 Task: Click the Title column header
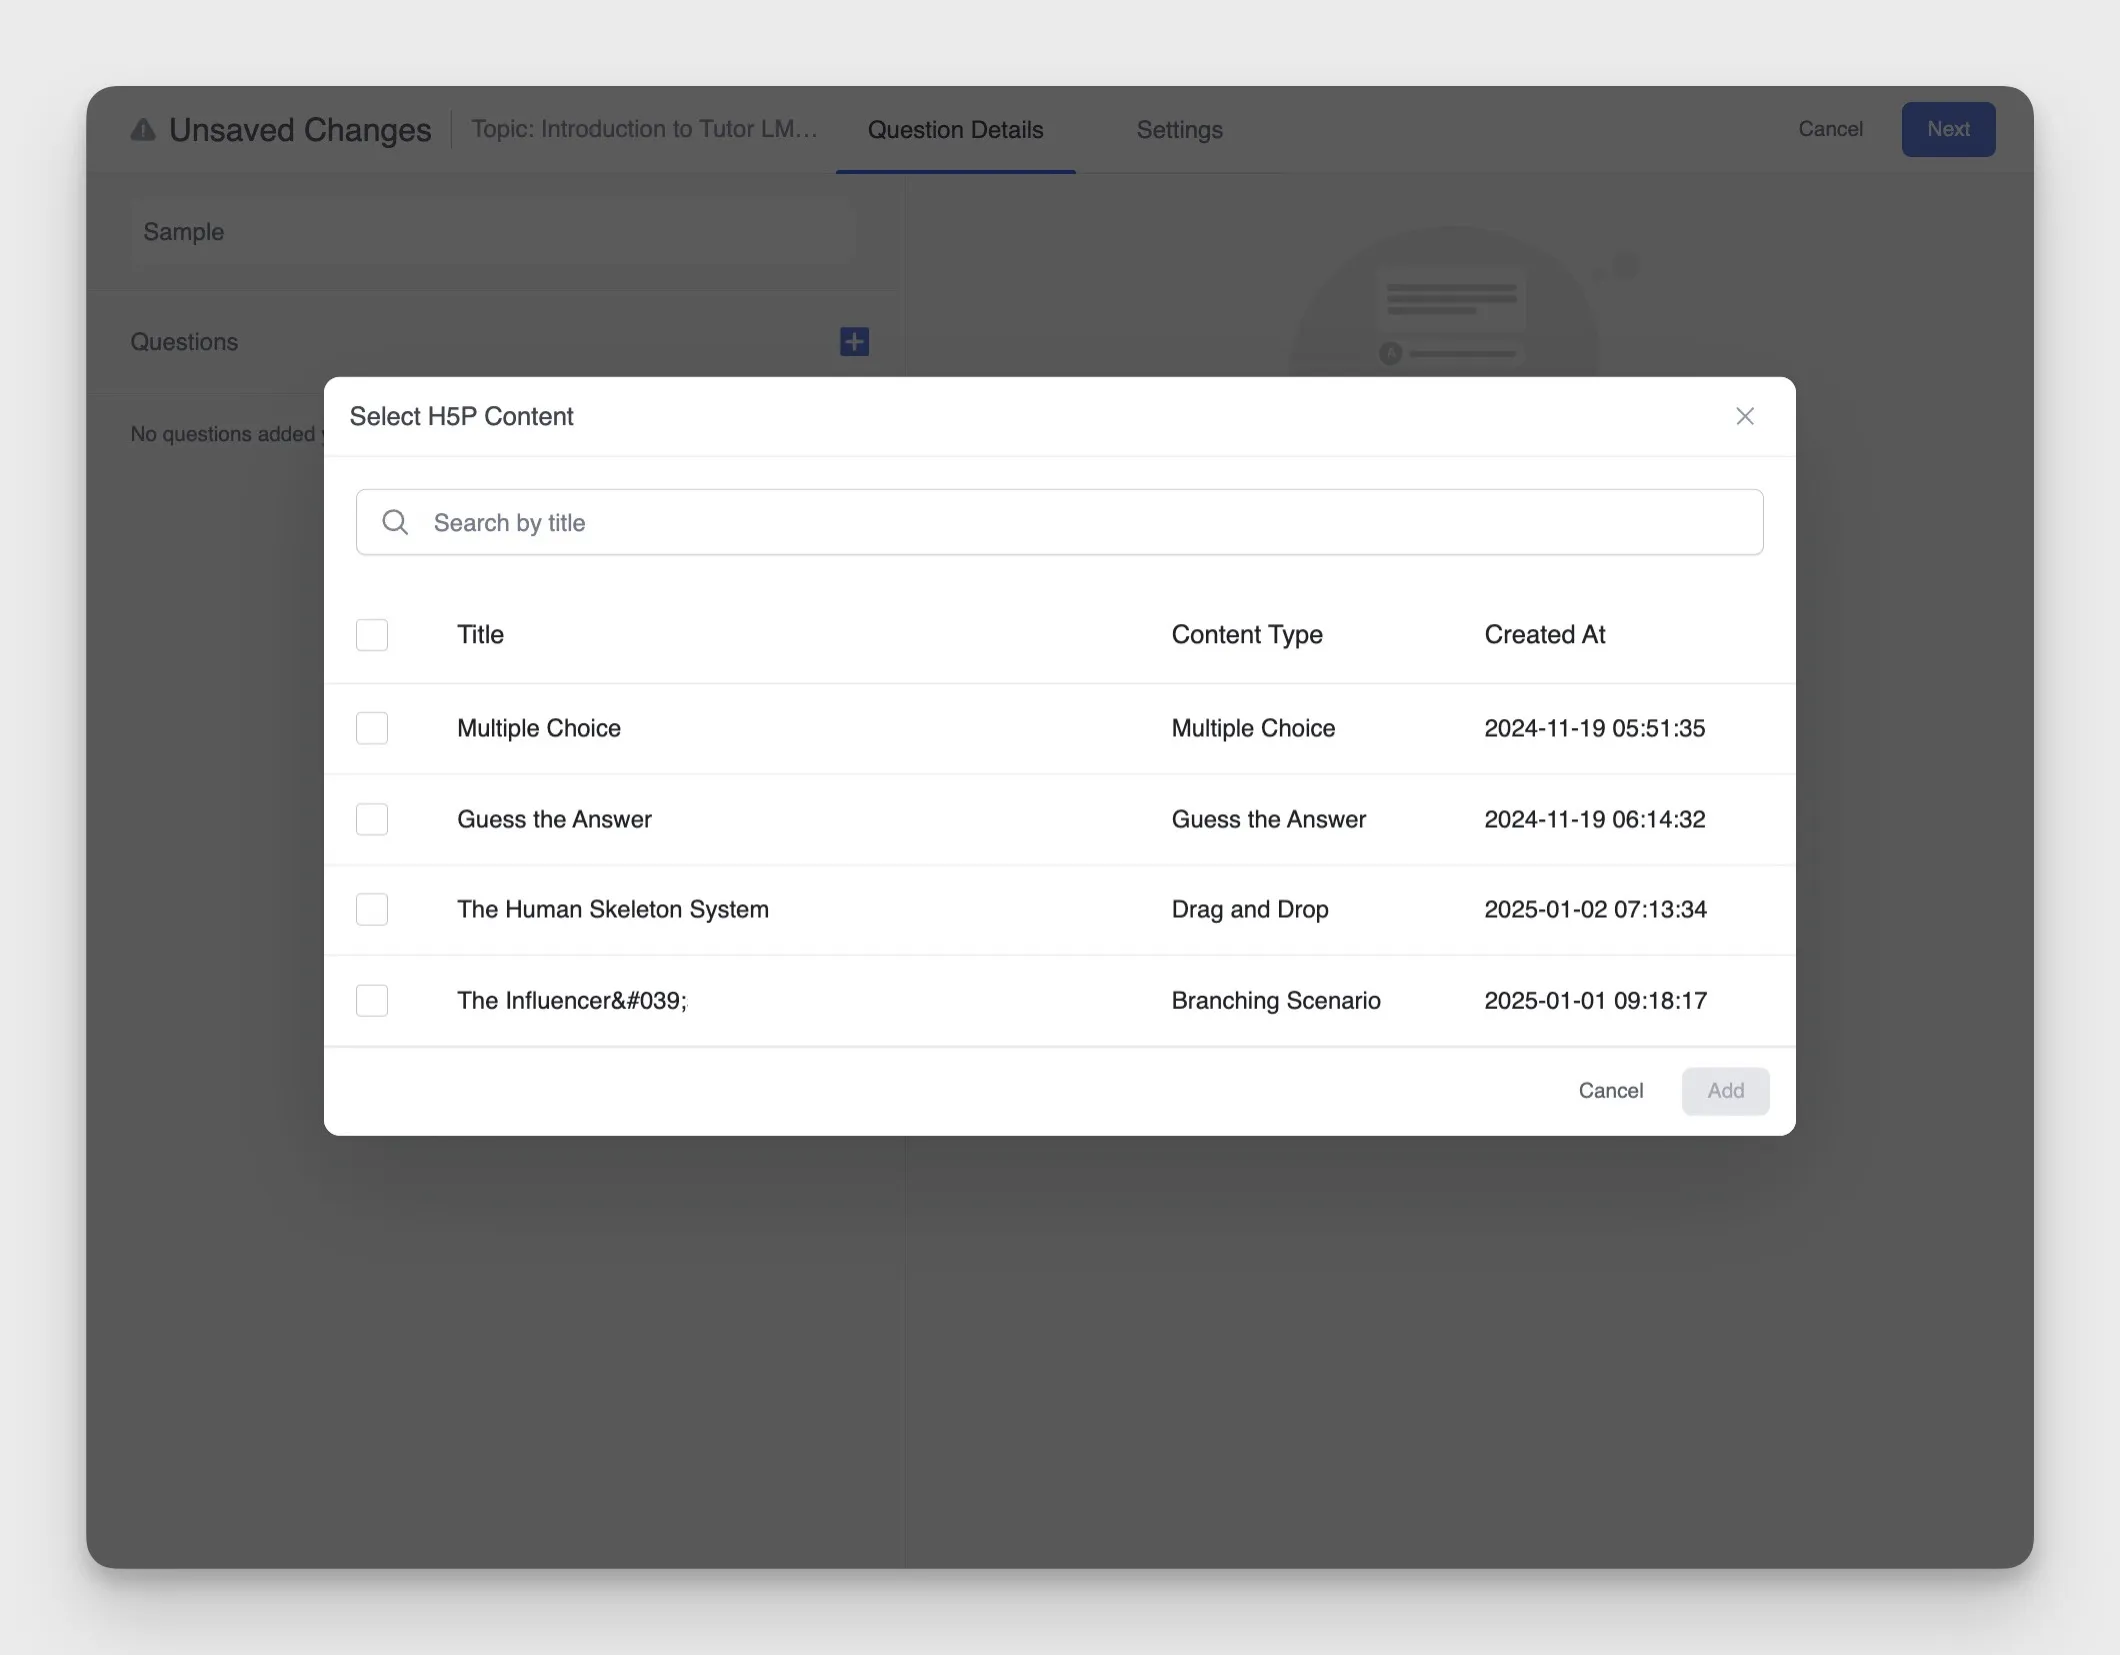pos(480,634)
